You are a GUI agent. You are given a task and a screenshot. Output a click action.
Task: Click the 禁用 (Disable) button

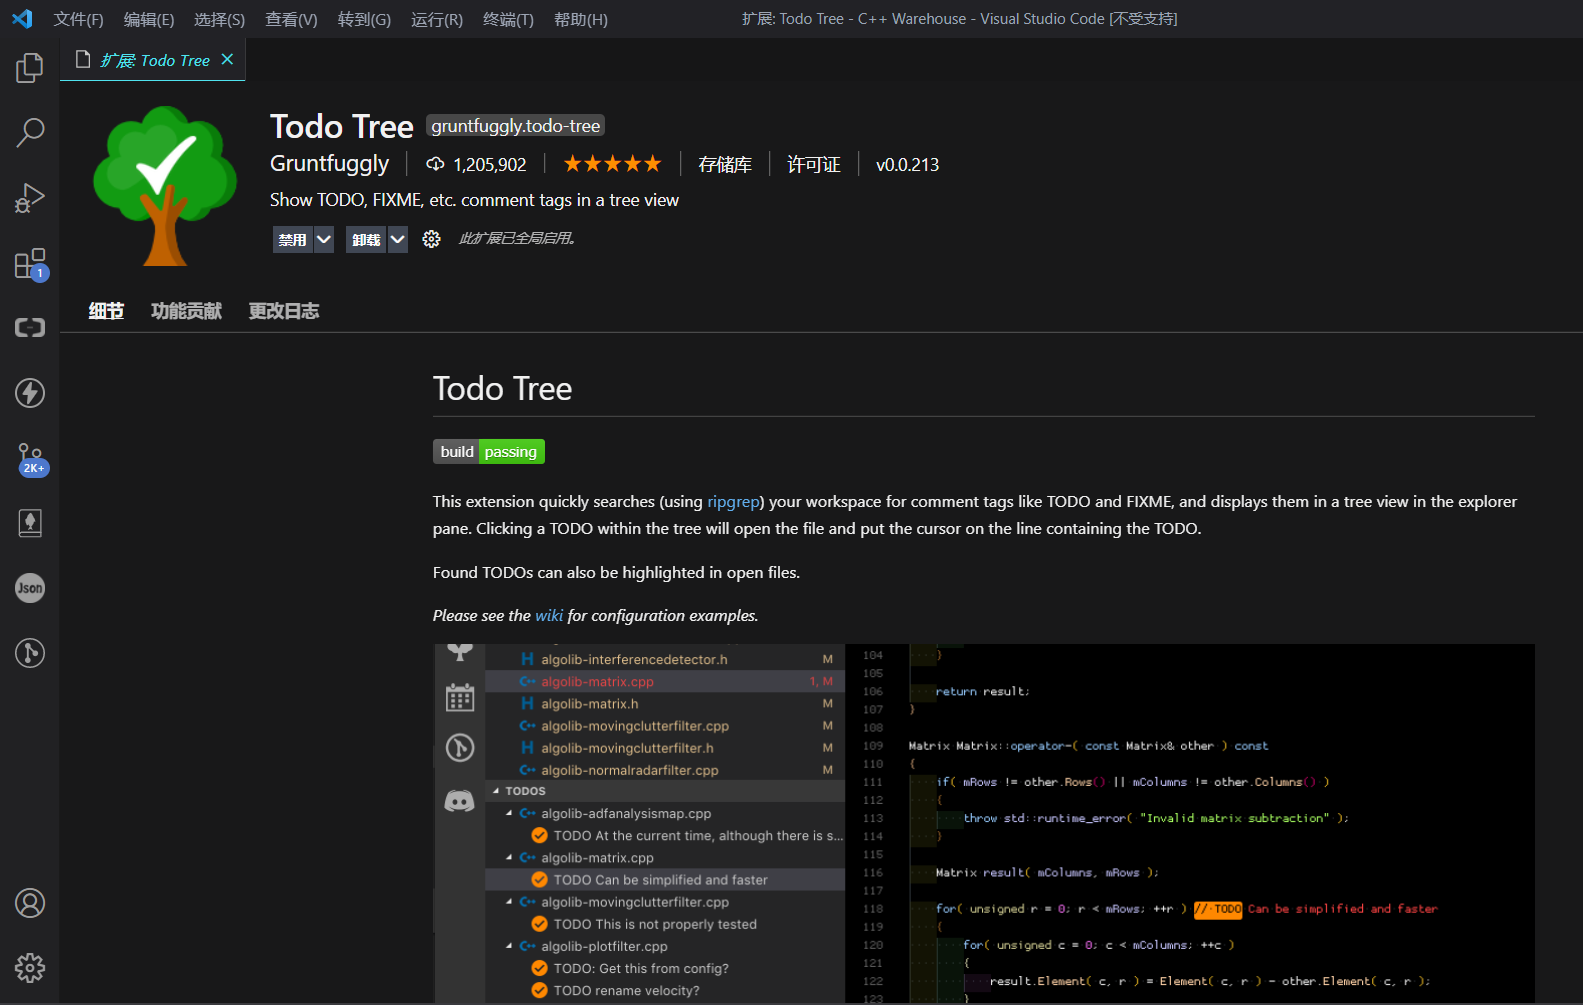coord(292,240)
